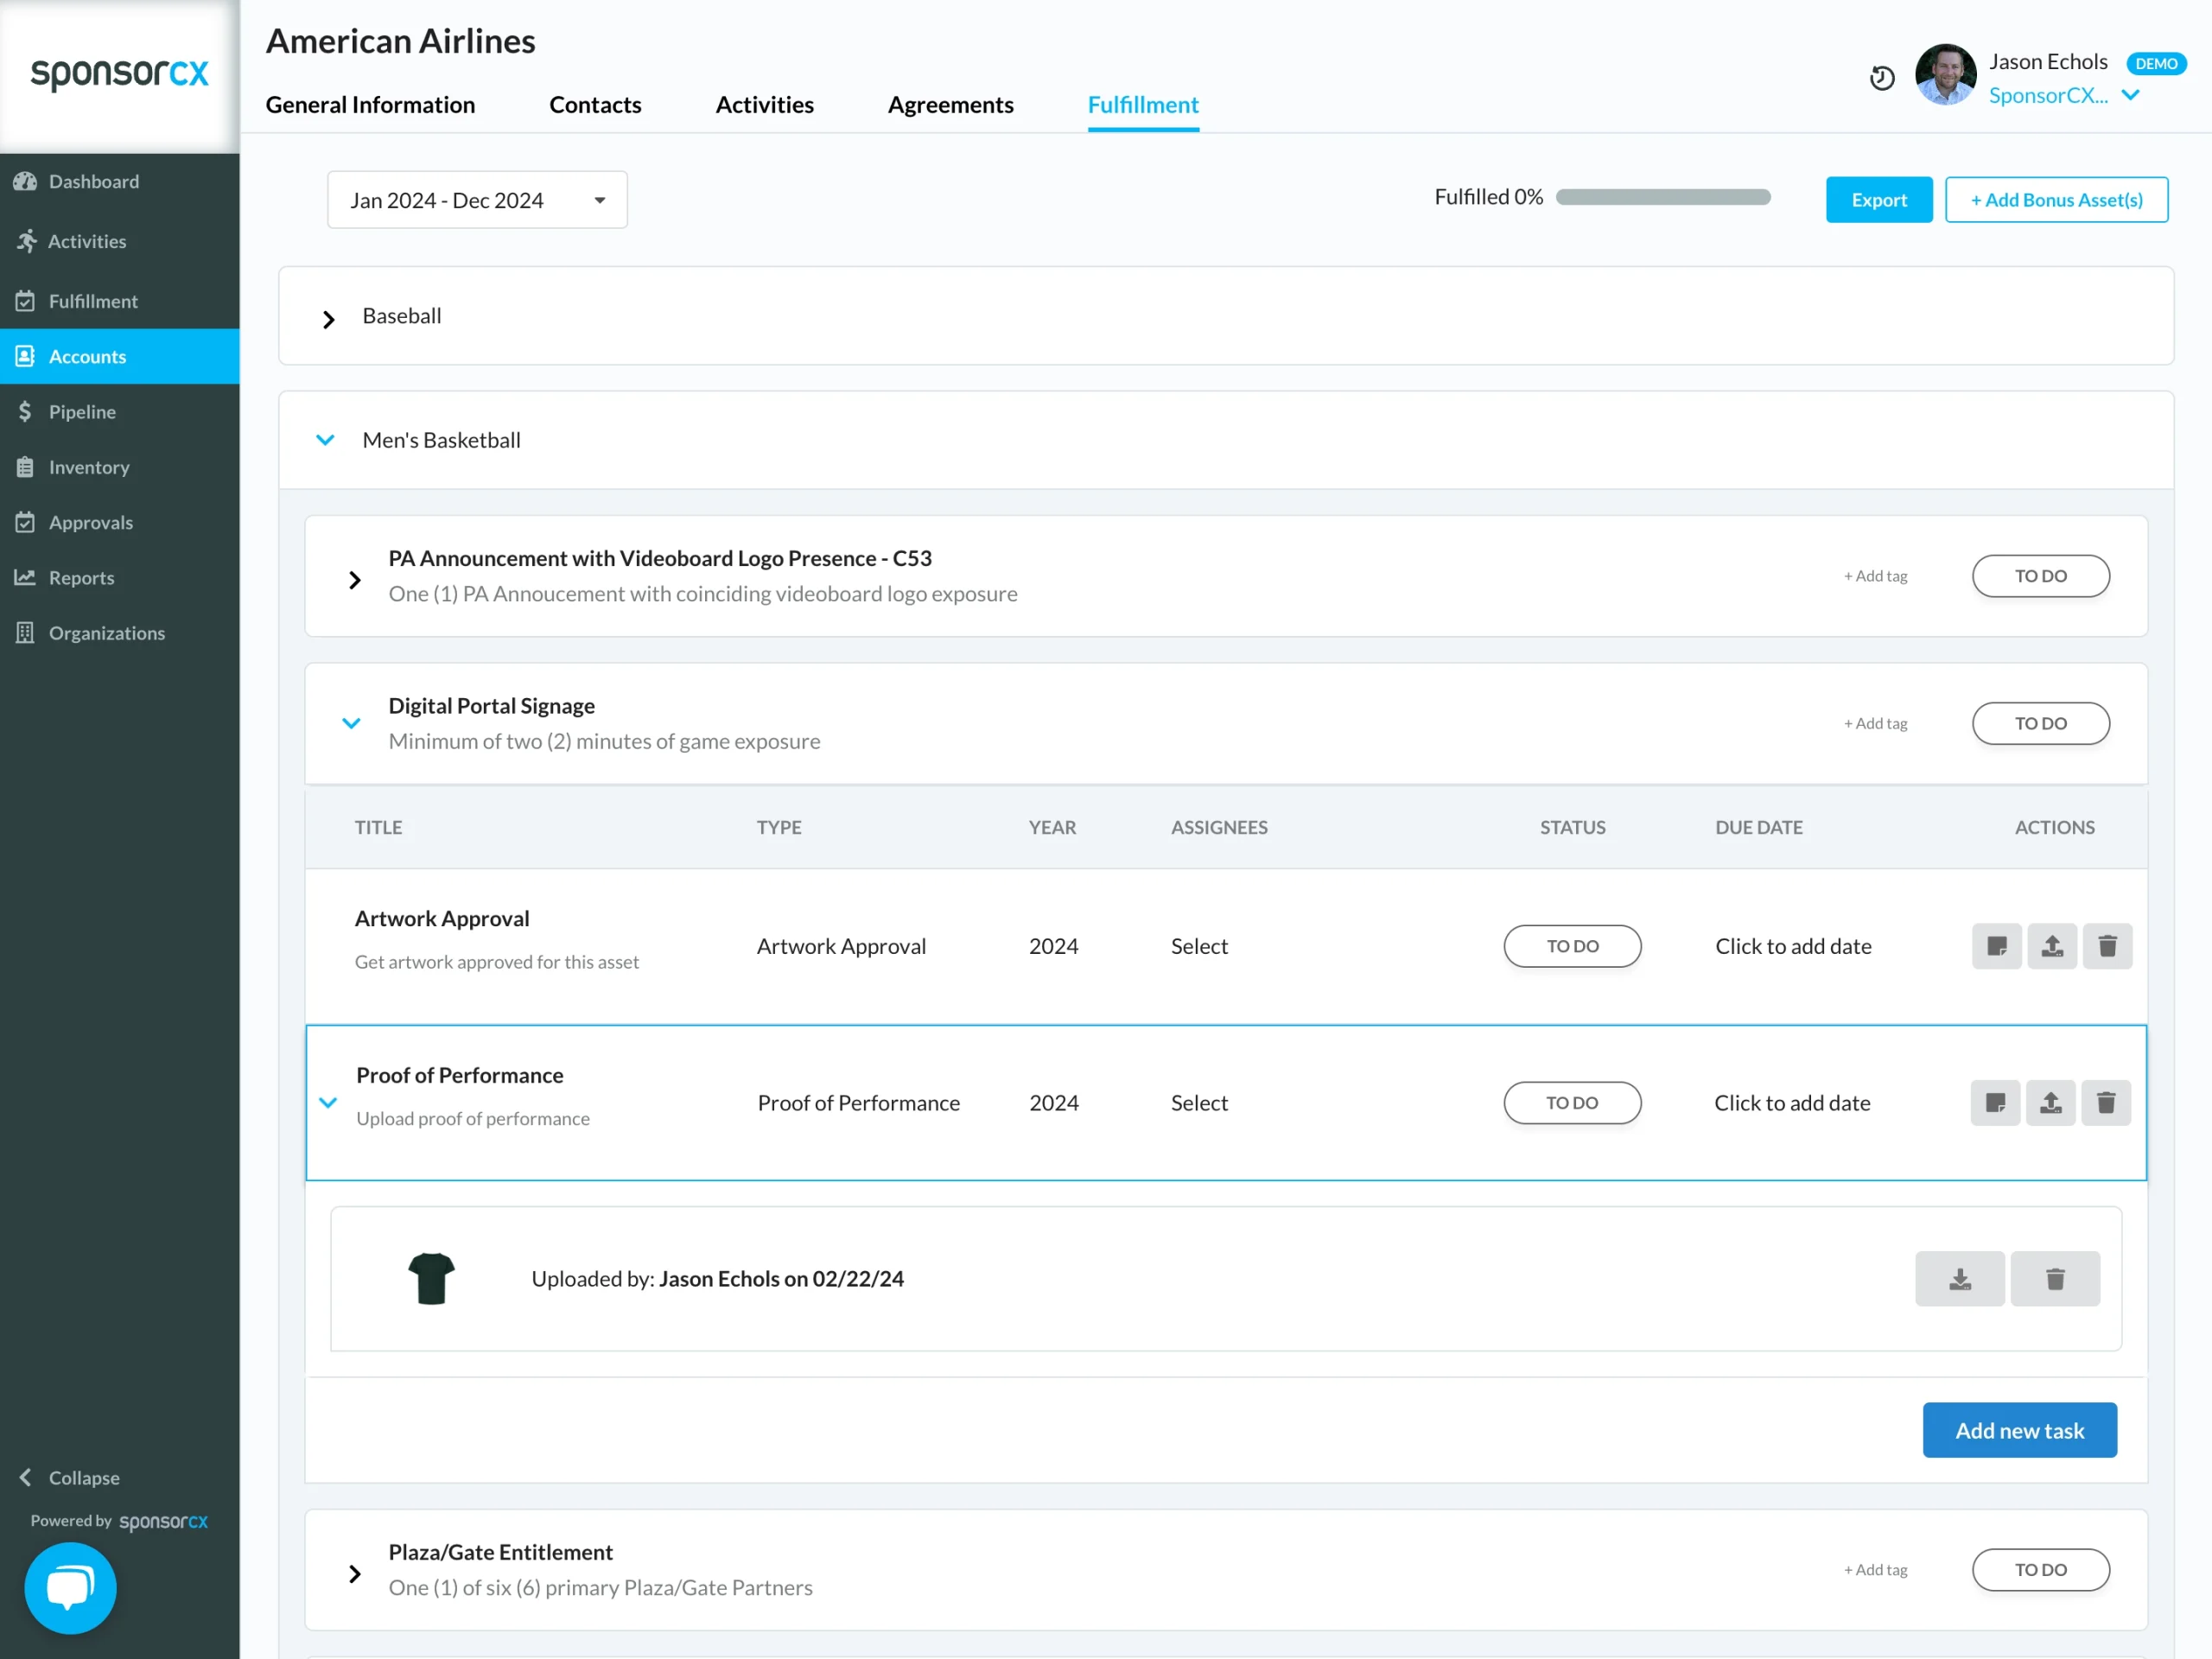The height and width of the screenshot is (1659, 2212).
Task: Click to add date for Proof of Performance
Action: click(x=1792, y=1103)
